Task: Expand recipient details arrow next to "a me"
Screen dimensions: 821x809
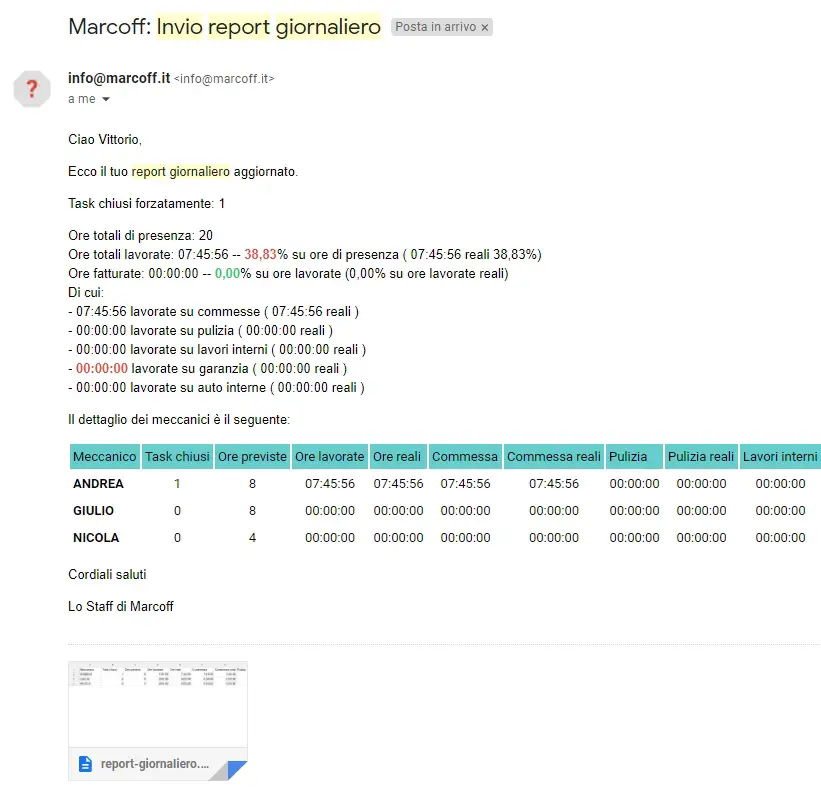Action: [x=106, y=100]
